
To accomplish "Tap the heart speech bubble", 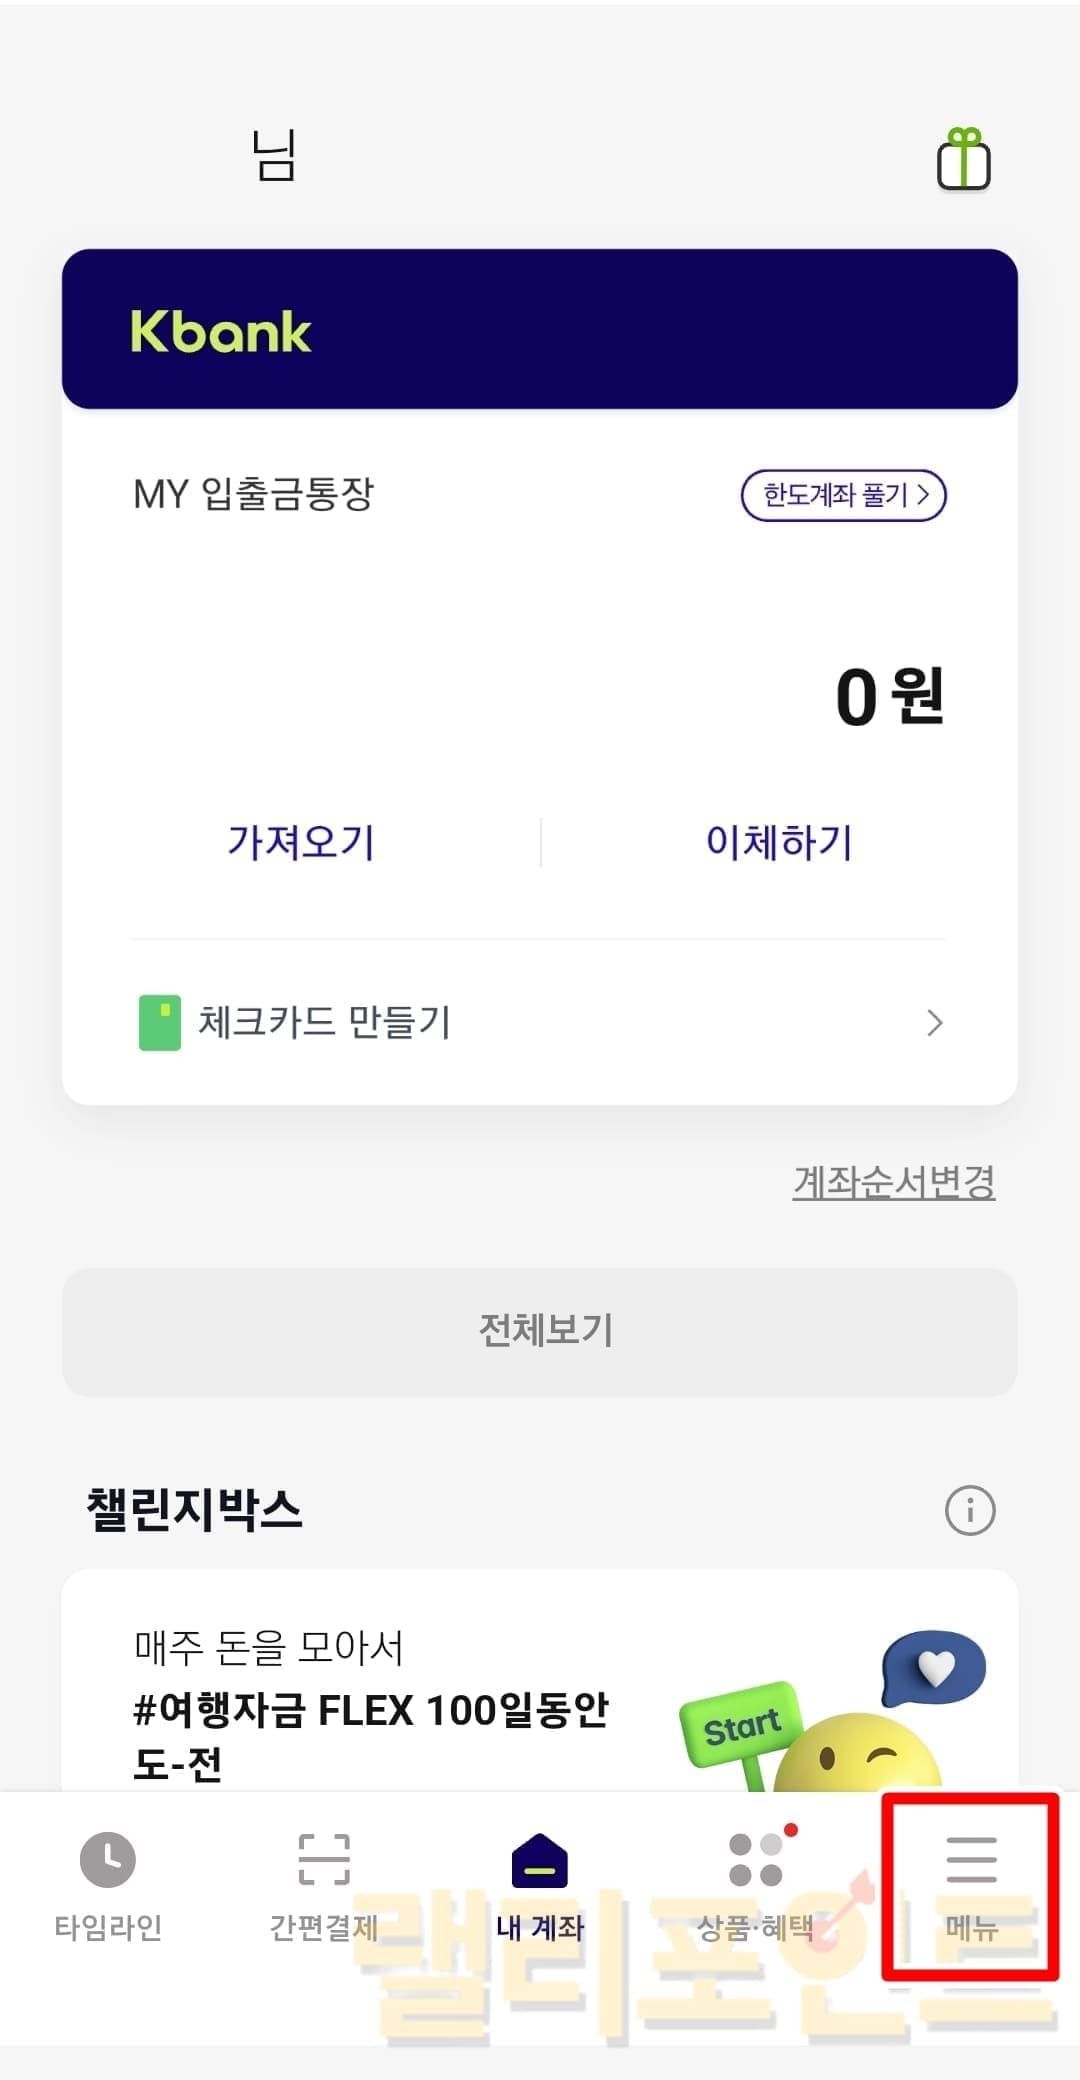I will pos(934,1667).
